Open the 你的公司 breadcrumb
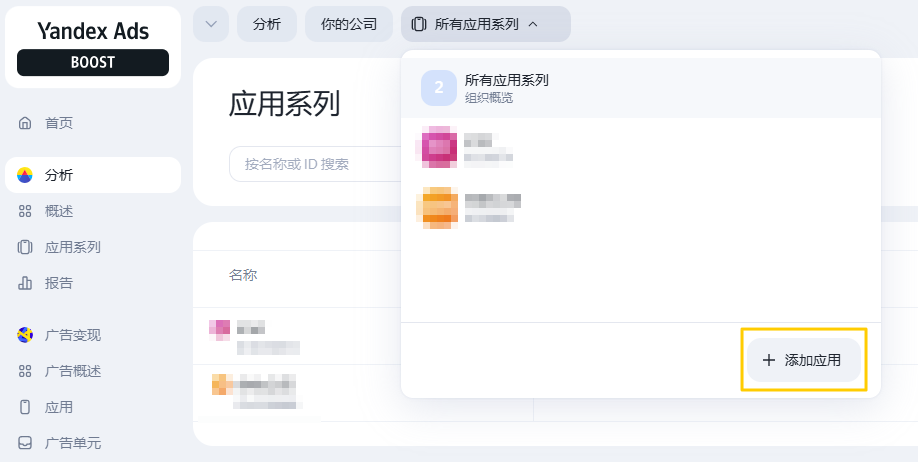The height and width of the screenshot is (462, 918). coord(349,24)
